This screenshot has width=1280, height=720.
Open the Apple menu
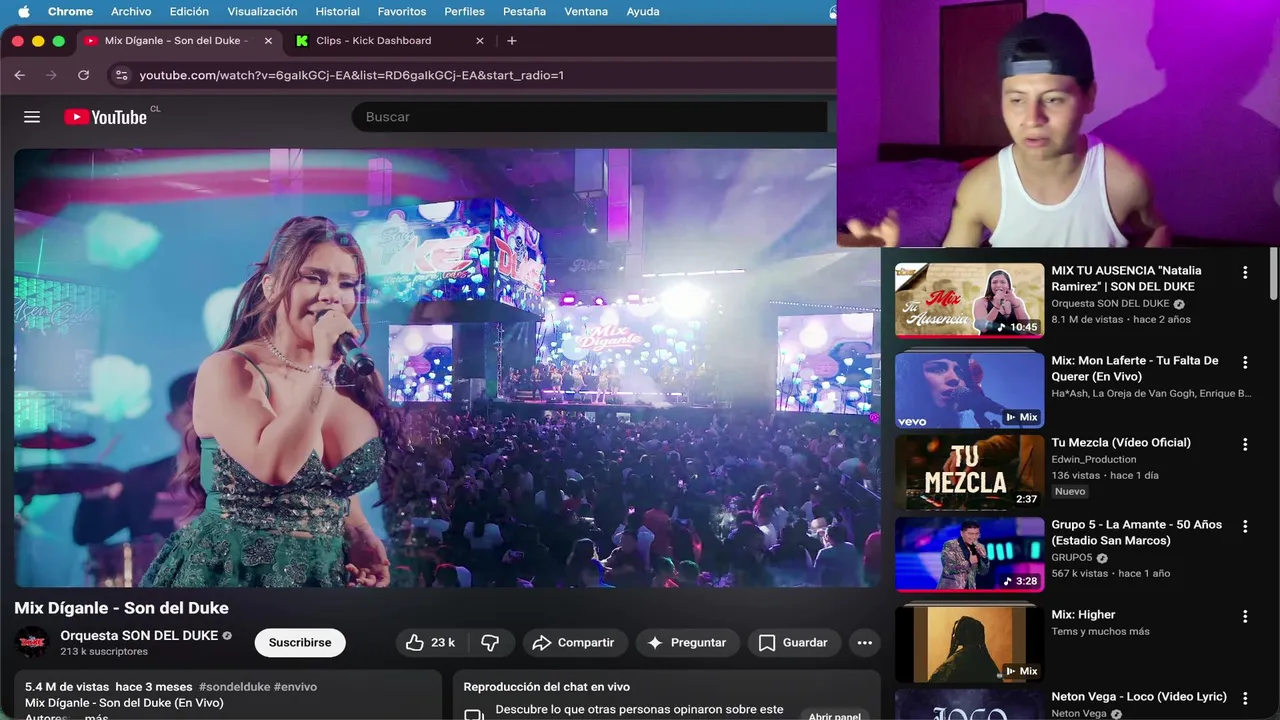(x=23, y=12)
